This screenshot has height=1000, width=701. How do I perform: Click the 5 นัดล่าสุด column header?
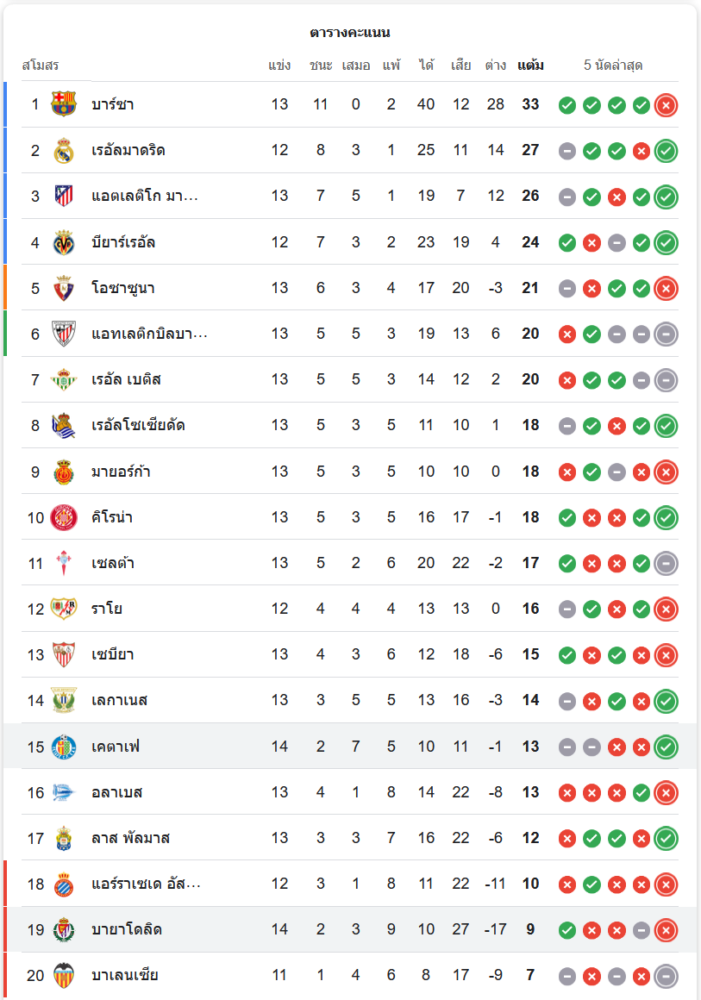(x=613, y=66)
